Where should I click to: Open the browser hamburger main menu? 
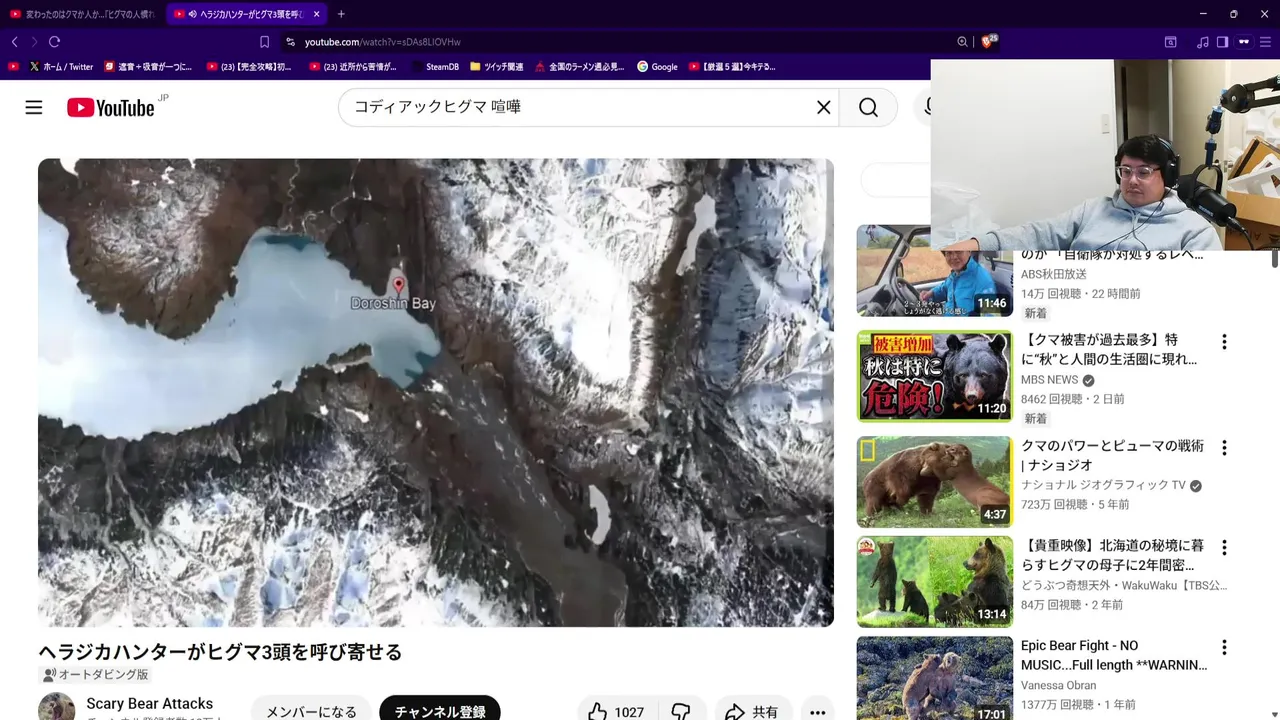pyautogui.click(x=1265, y=42)
